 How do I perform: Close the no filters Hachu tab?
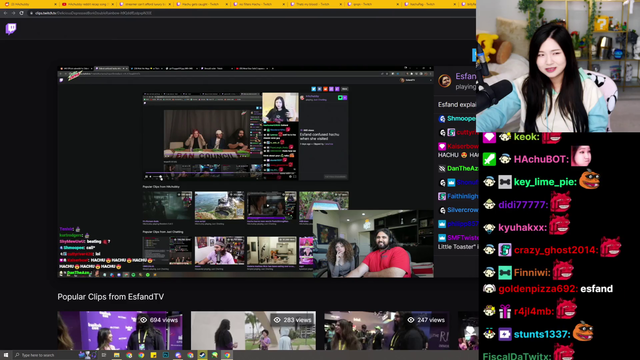[x=284, y=4]
